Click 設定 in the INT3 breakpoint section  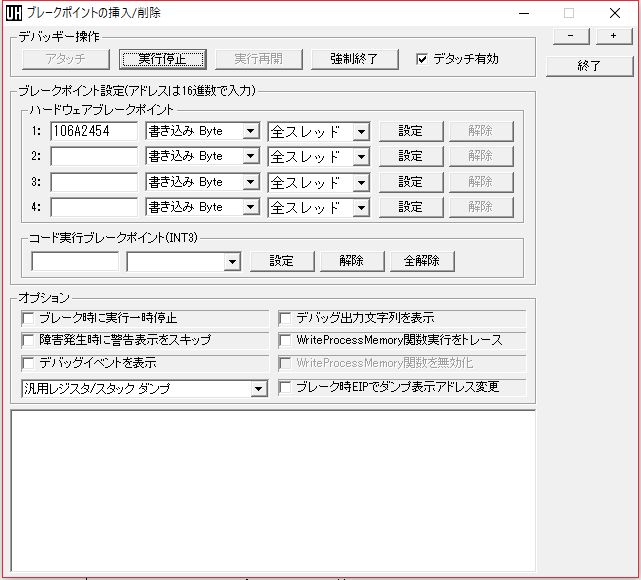[282, 261]
